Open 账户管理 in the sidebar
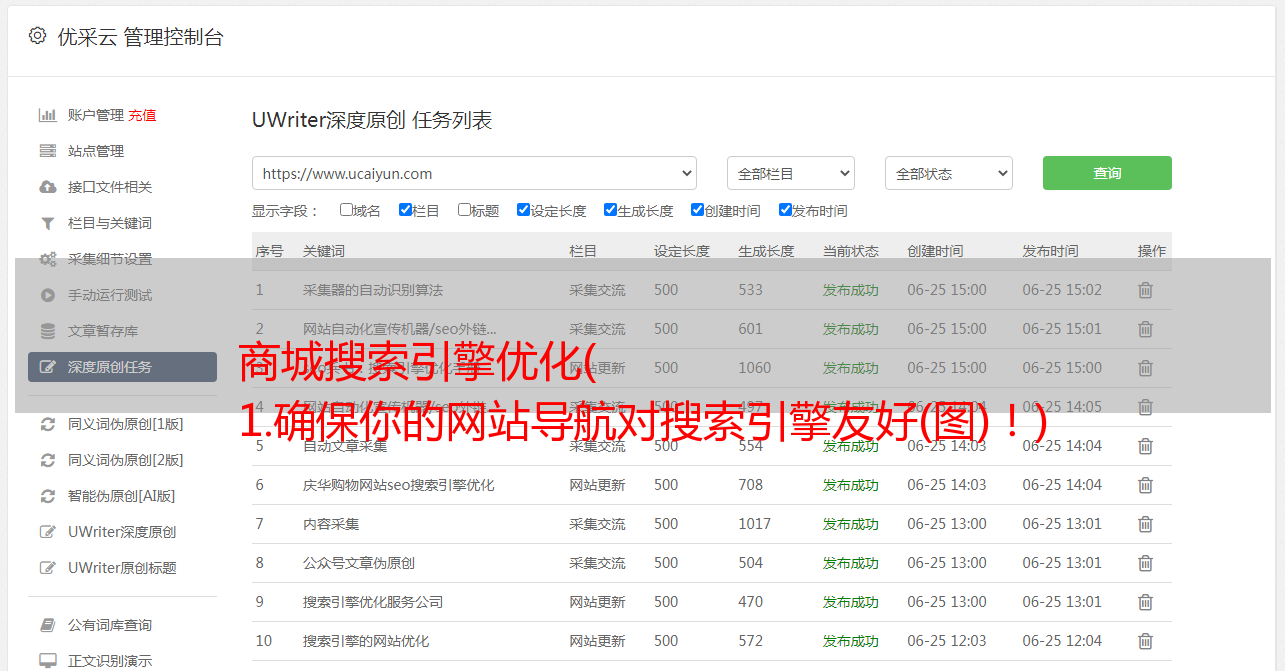The height and width of the screenshot is (671, 1285). click(x=96, y=115)
